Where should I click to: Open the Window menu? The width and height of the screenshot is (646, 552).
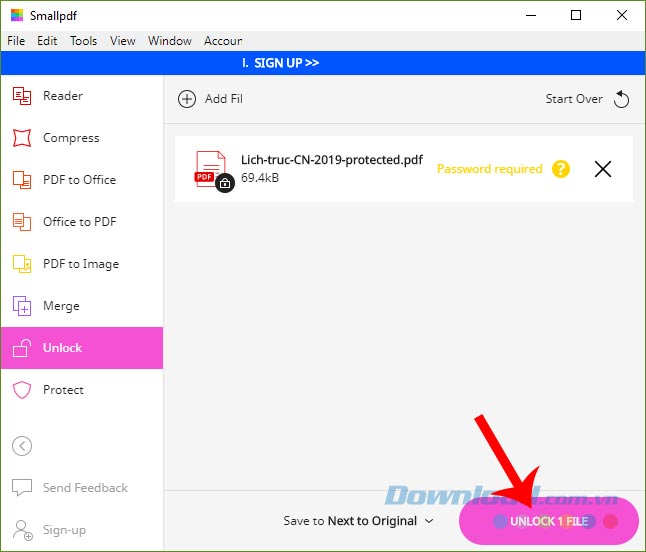pos(170,41)
